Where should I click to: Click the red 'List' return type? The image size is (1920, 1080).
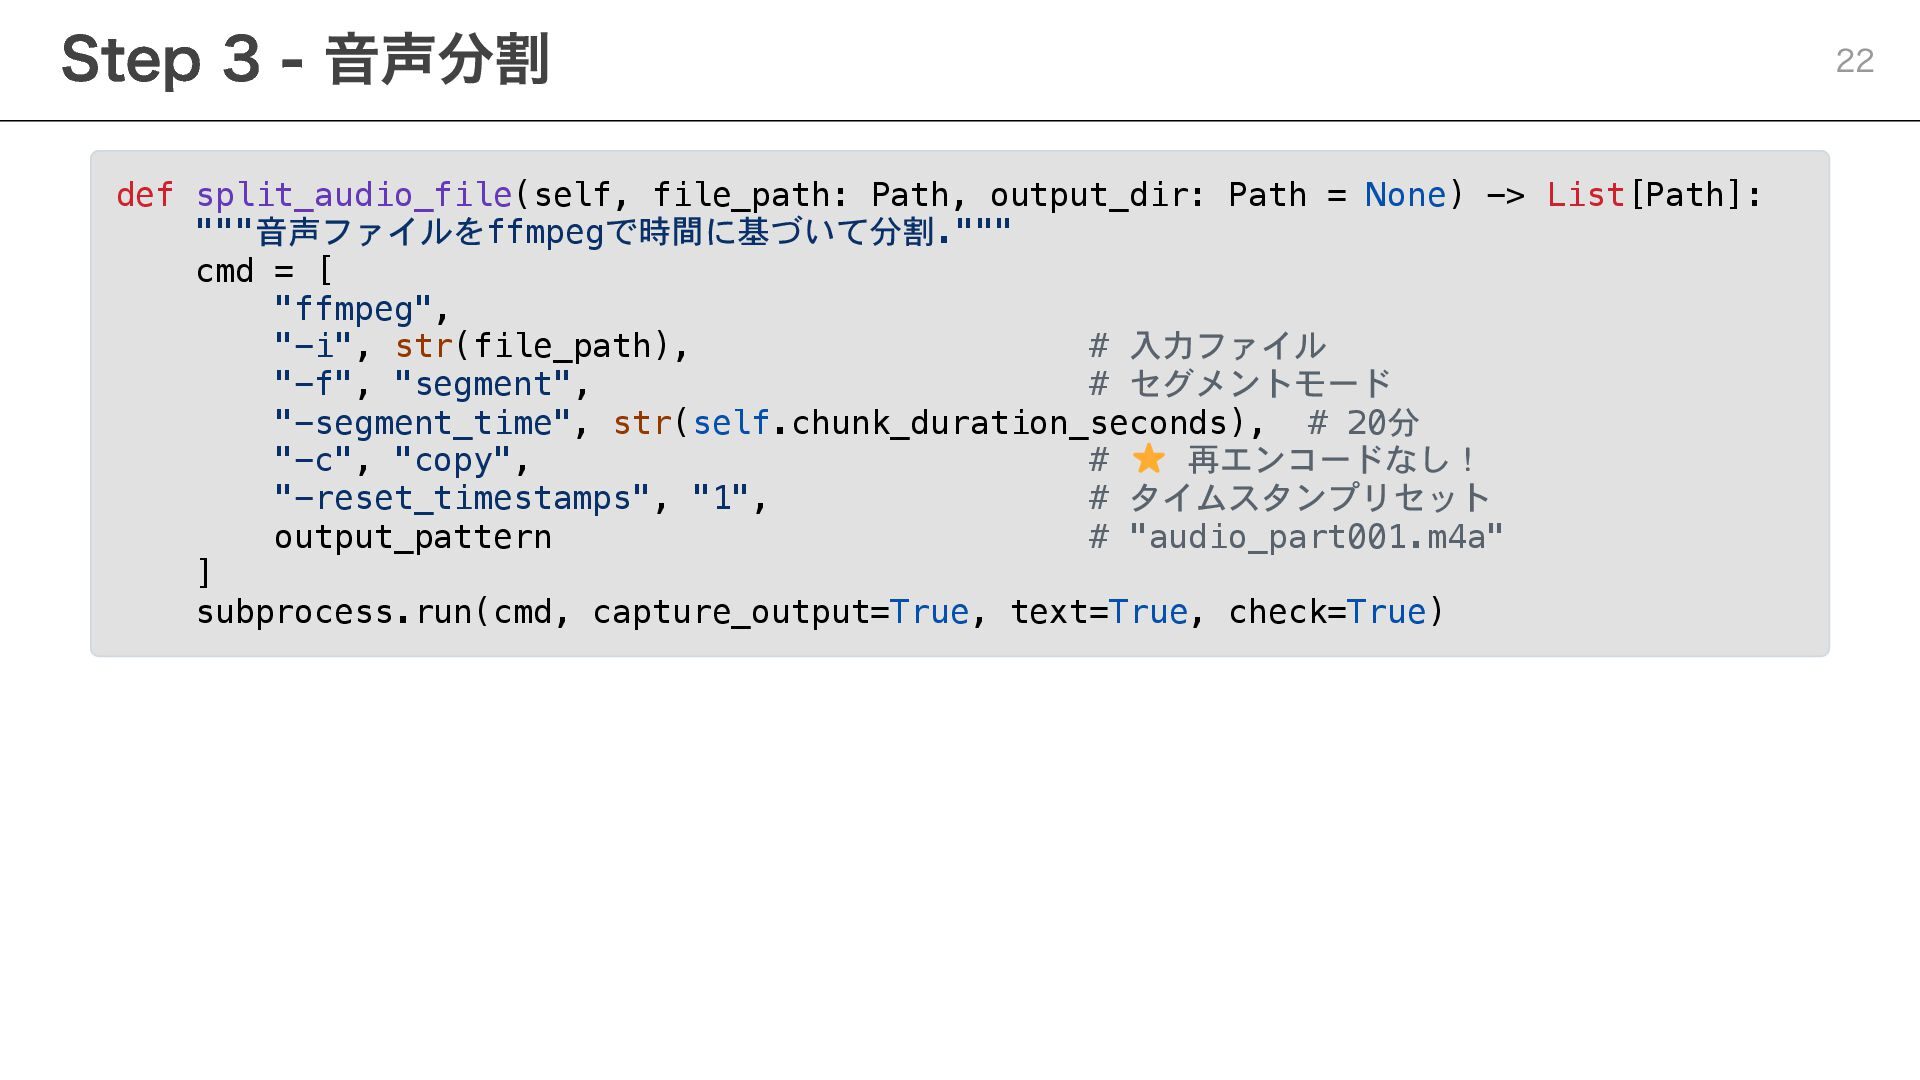[x=1585, y=195]
